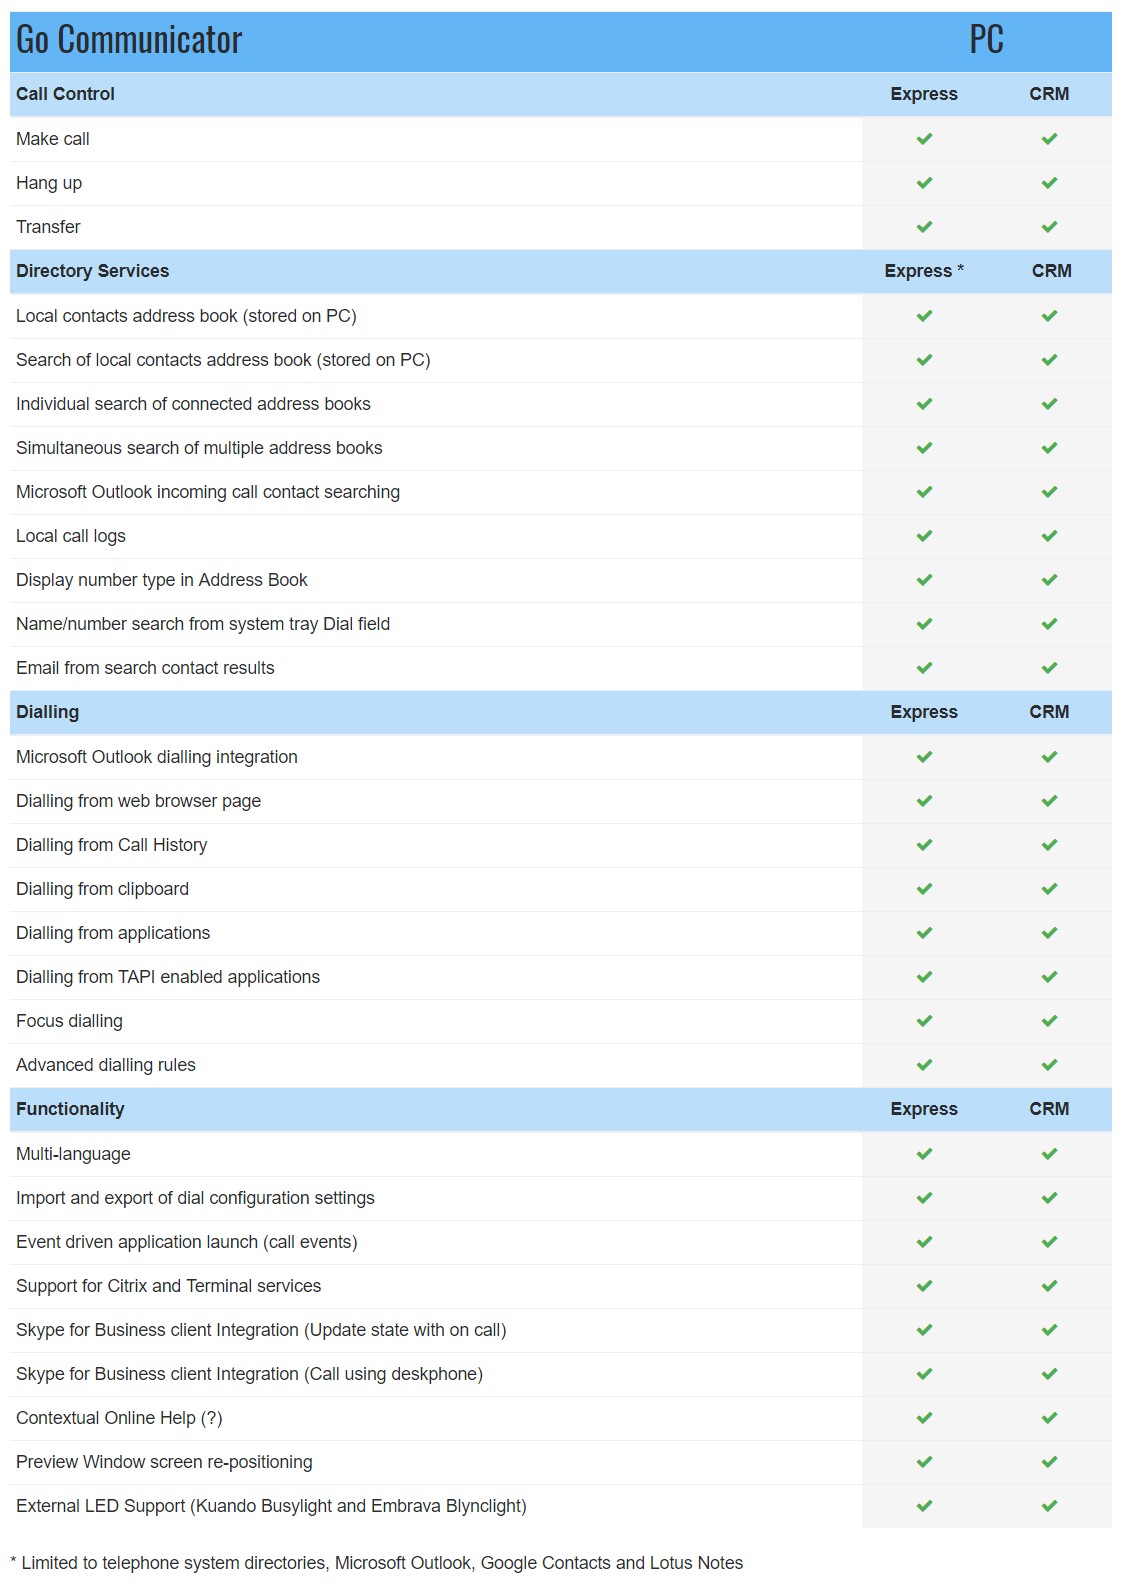Click CRM checkmark for Contextual Online Help

1049,1418
